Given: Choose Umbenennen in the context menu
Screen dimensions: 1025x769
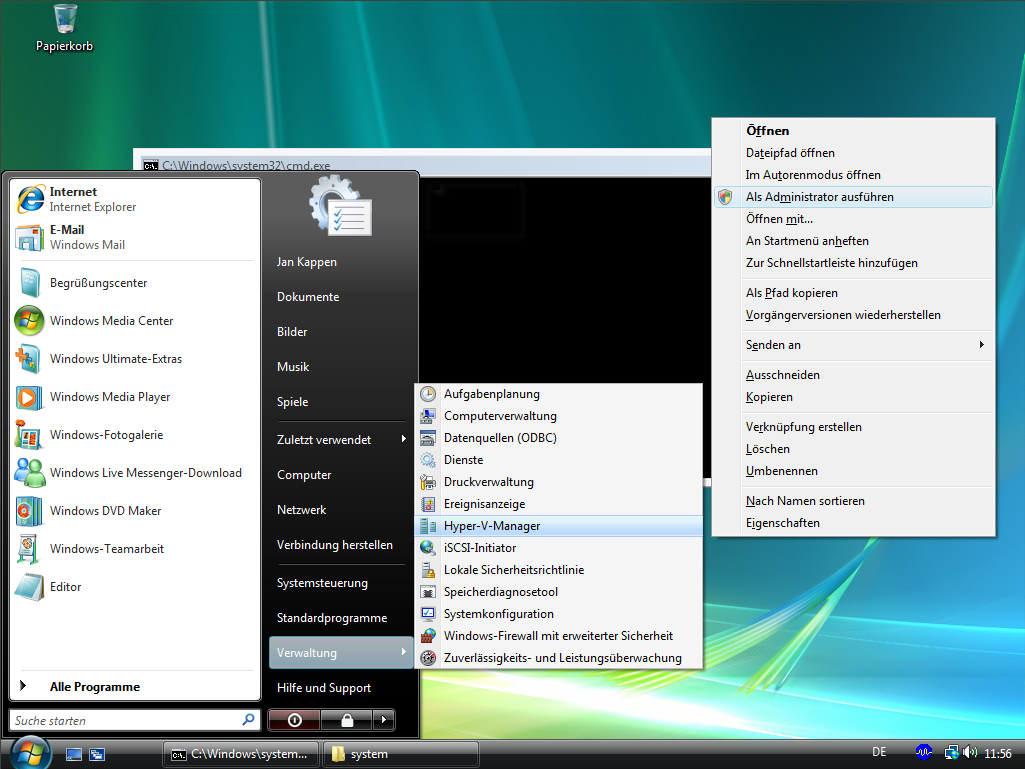Looking at the screenshot, I should click(x=854, y=471).
